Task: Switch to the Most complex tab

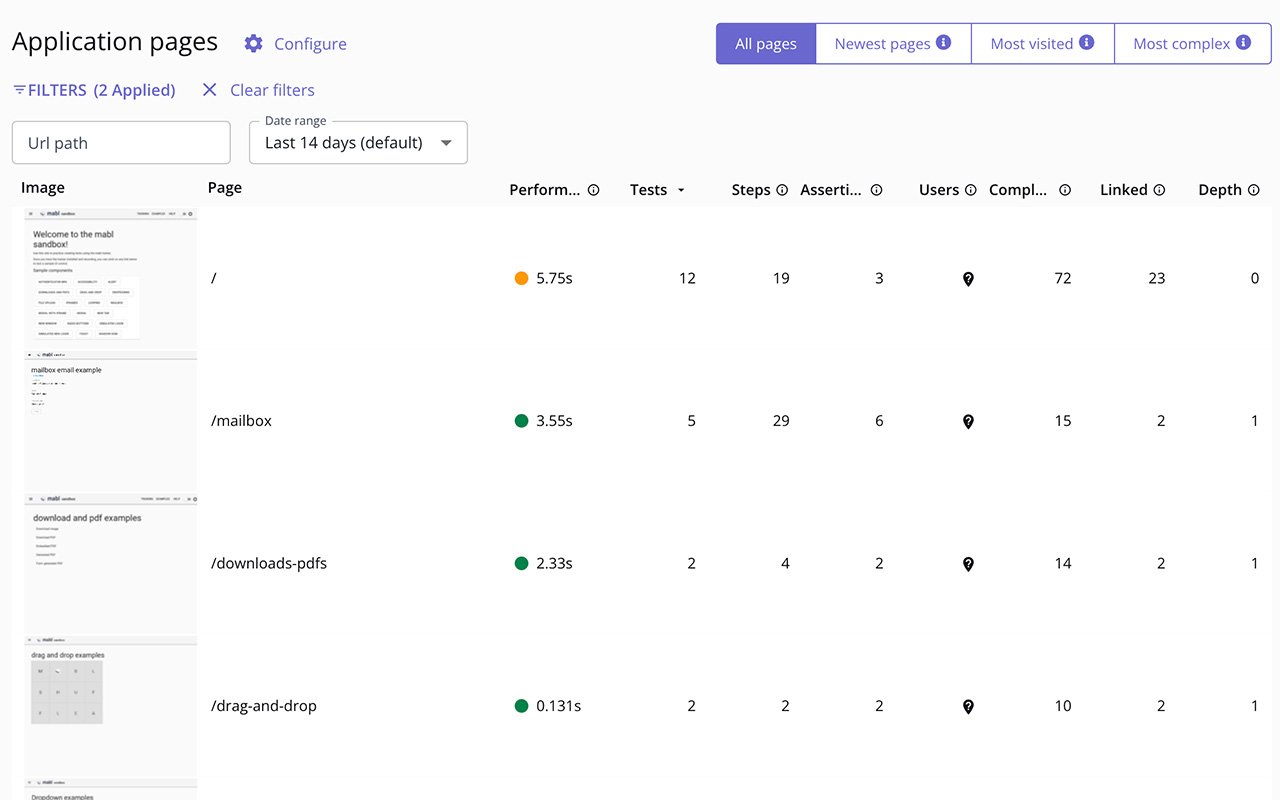Action: (1191, 44)
